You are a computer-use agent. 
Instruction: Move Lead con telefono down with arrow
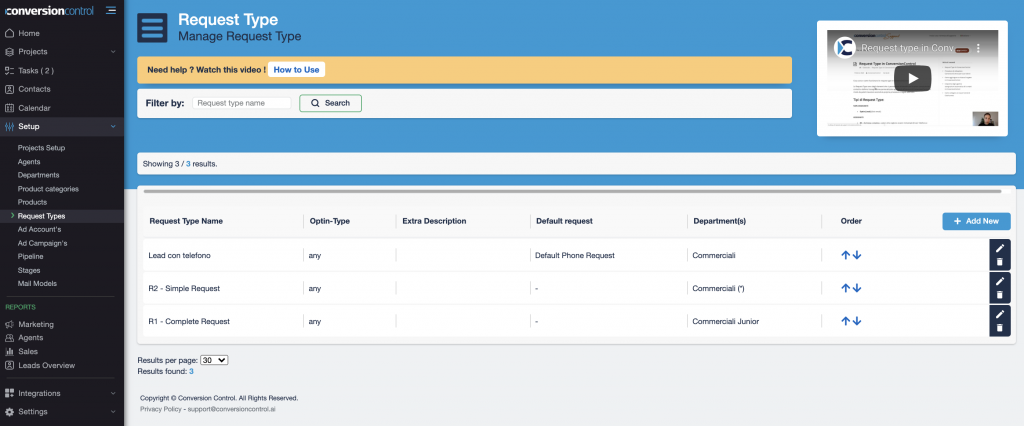pyautogui.click(x=857, y=255)
